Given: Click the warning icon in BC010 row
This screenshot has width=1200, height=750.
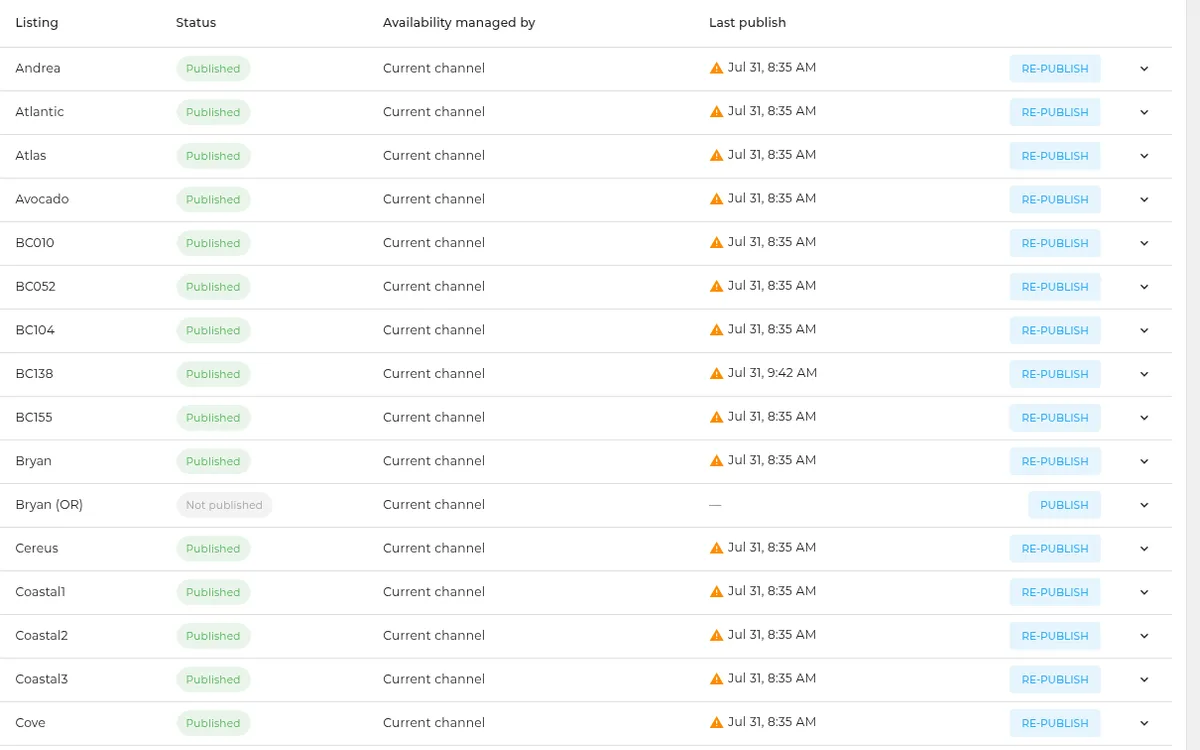Looking at the screenshot, I should pyautogui.click(x=716, y=243).
